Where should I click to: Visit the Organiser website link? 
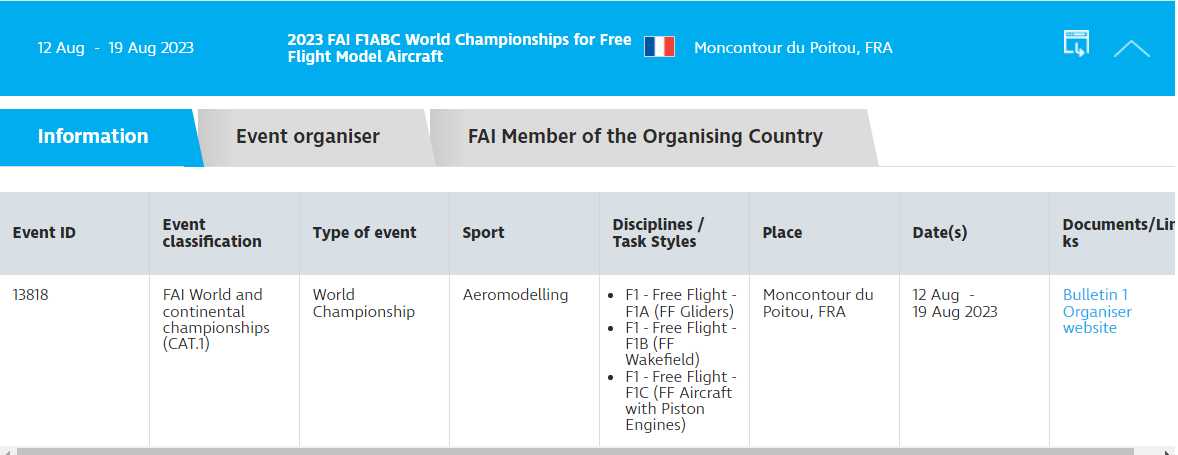[x=1097, y=320]
